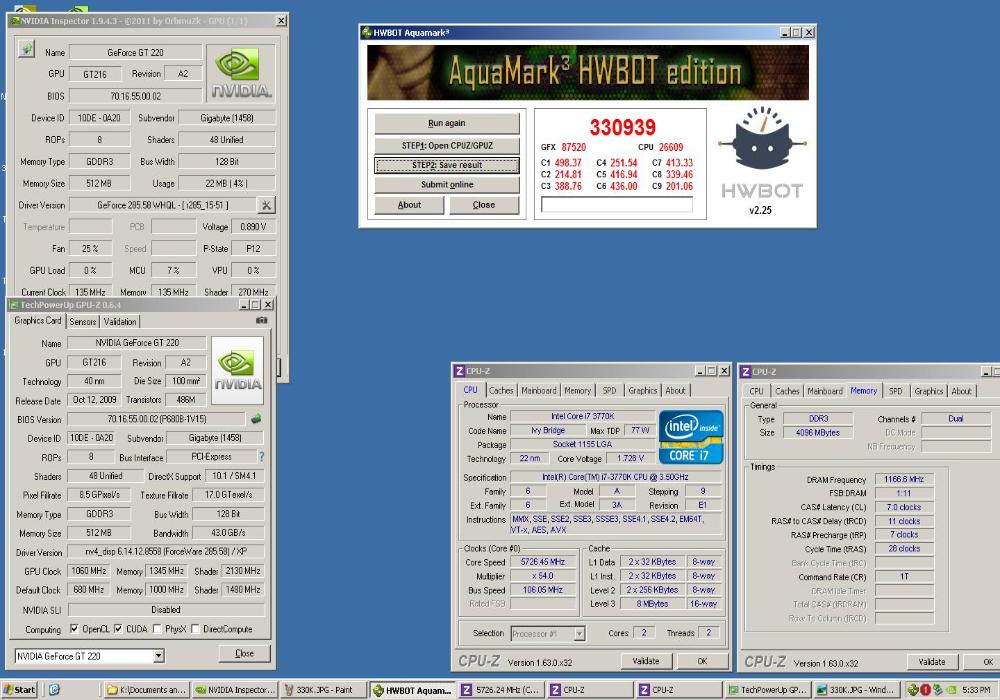
Task: Click the CPU-Z processor window title icon
Action: [459, 371]
